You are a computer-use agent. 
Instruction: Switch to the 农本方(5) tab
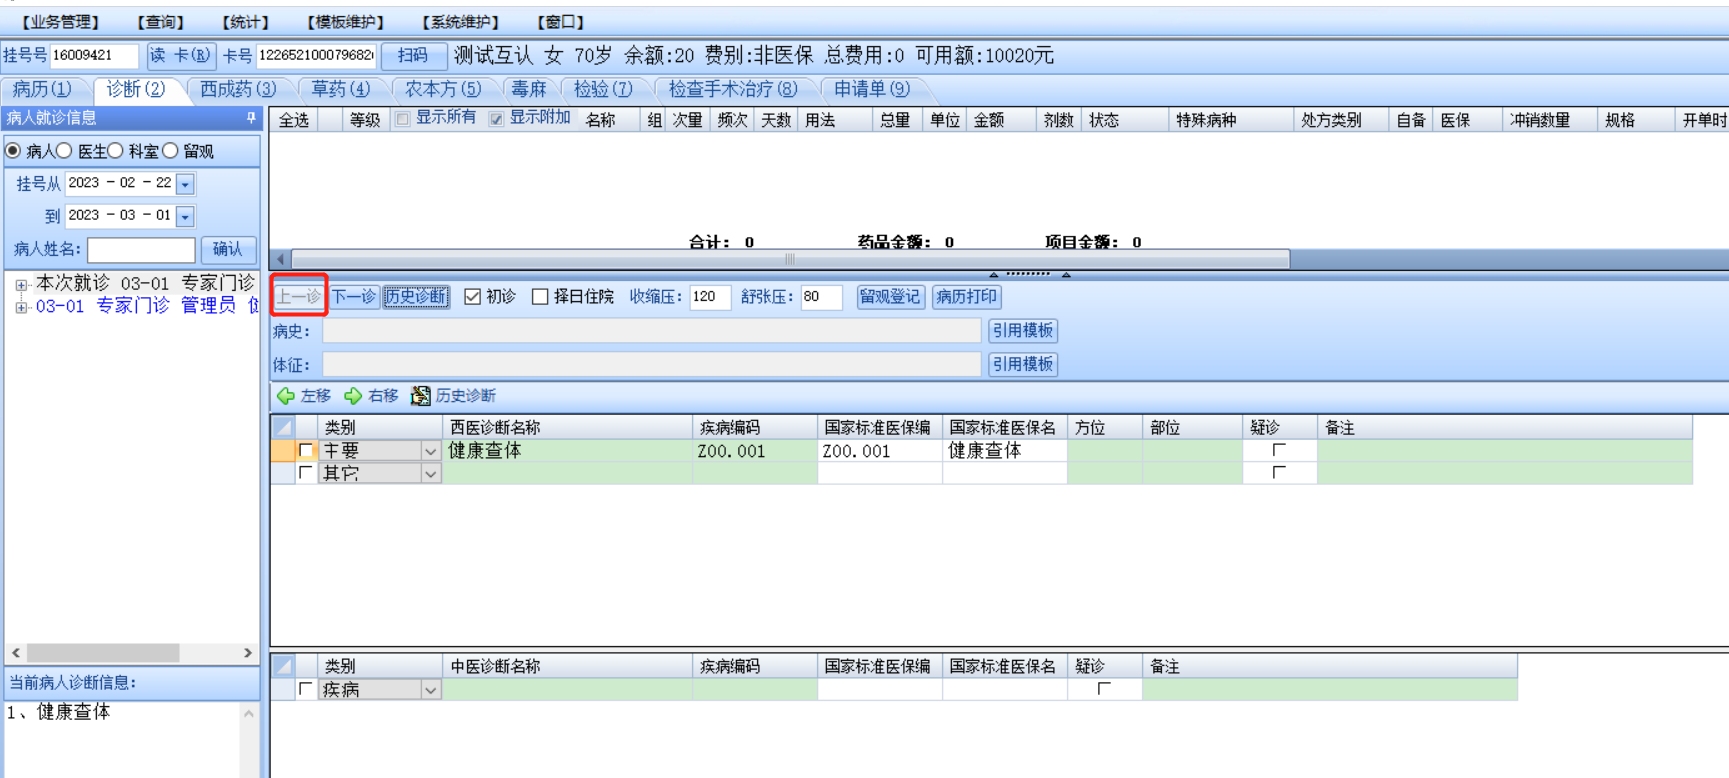[443, 90]
